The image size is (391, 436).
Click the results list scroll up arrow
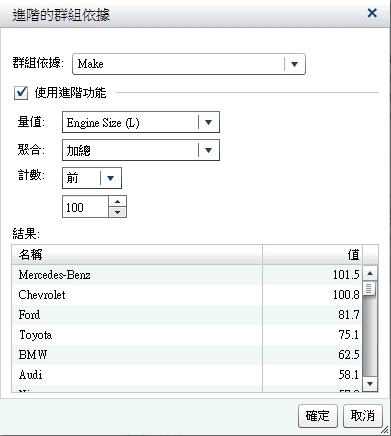[370, 274]
